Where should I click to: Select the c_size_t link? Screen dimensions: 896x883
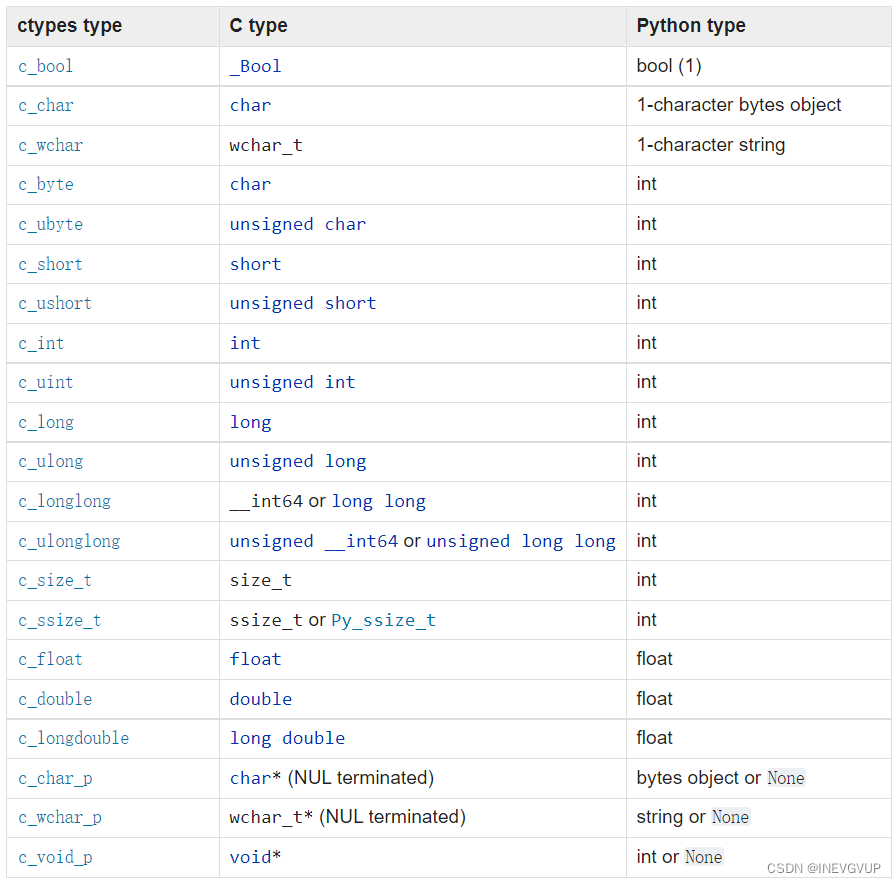55,580
